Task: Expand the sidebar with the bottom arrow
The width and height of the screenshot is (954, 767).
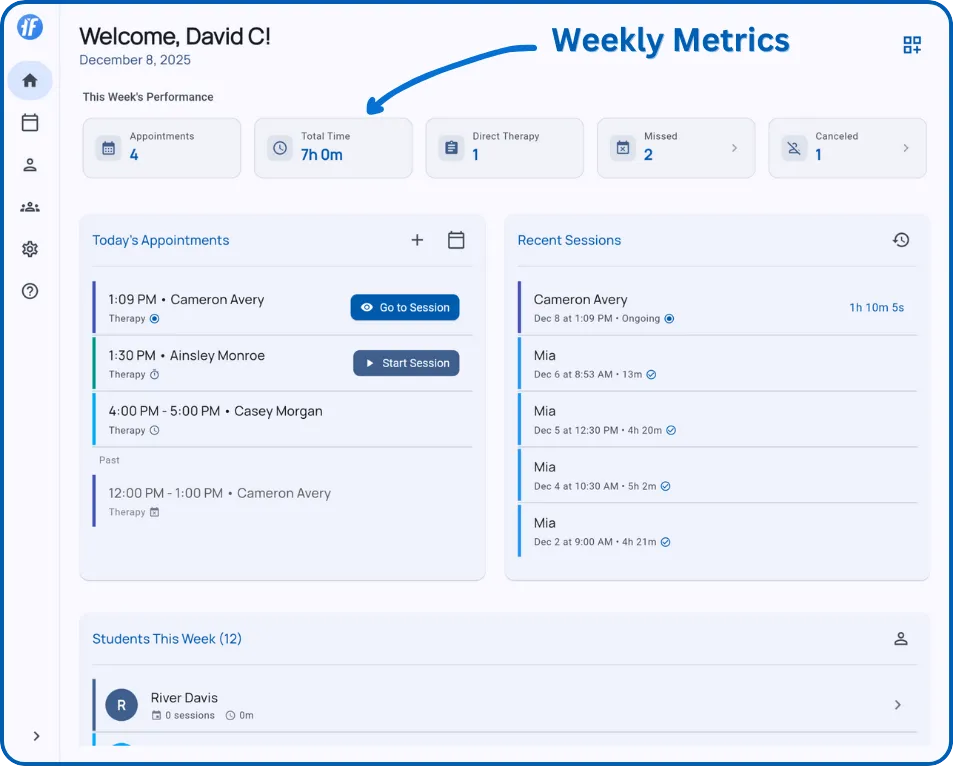Action: [36, 736]
